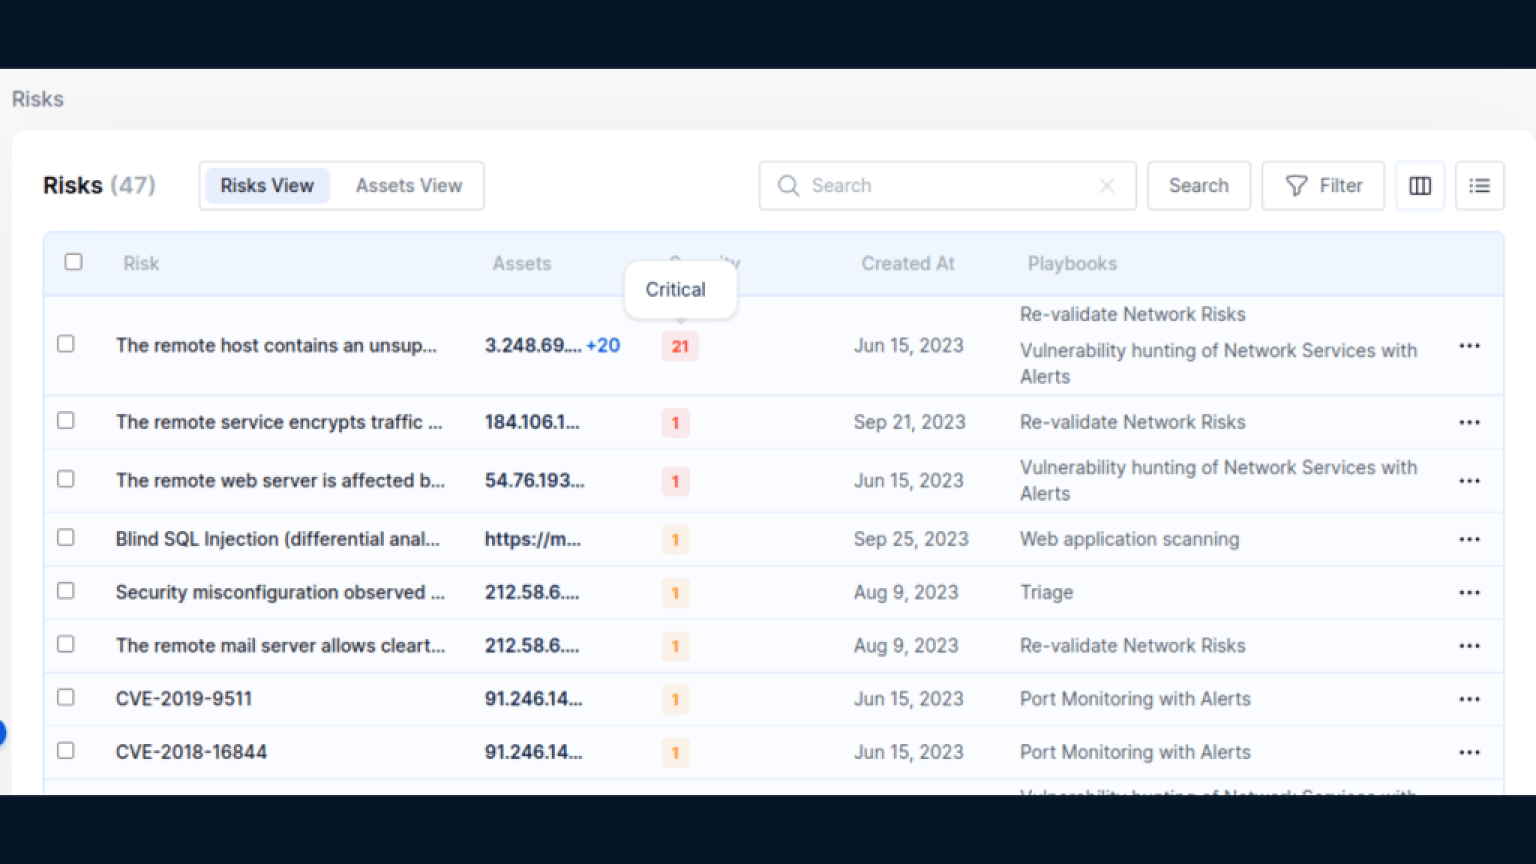The image size is (1536, 864).
Task: Open the column layout icon button
Action: [x=1420, y=186]
